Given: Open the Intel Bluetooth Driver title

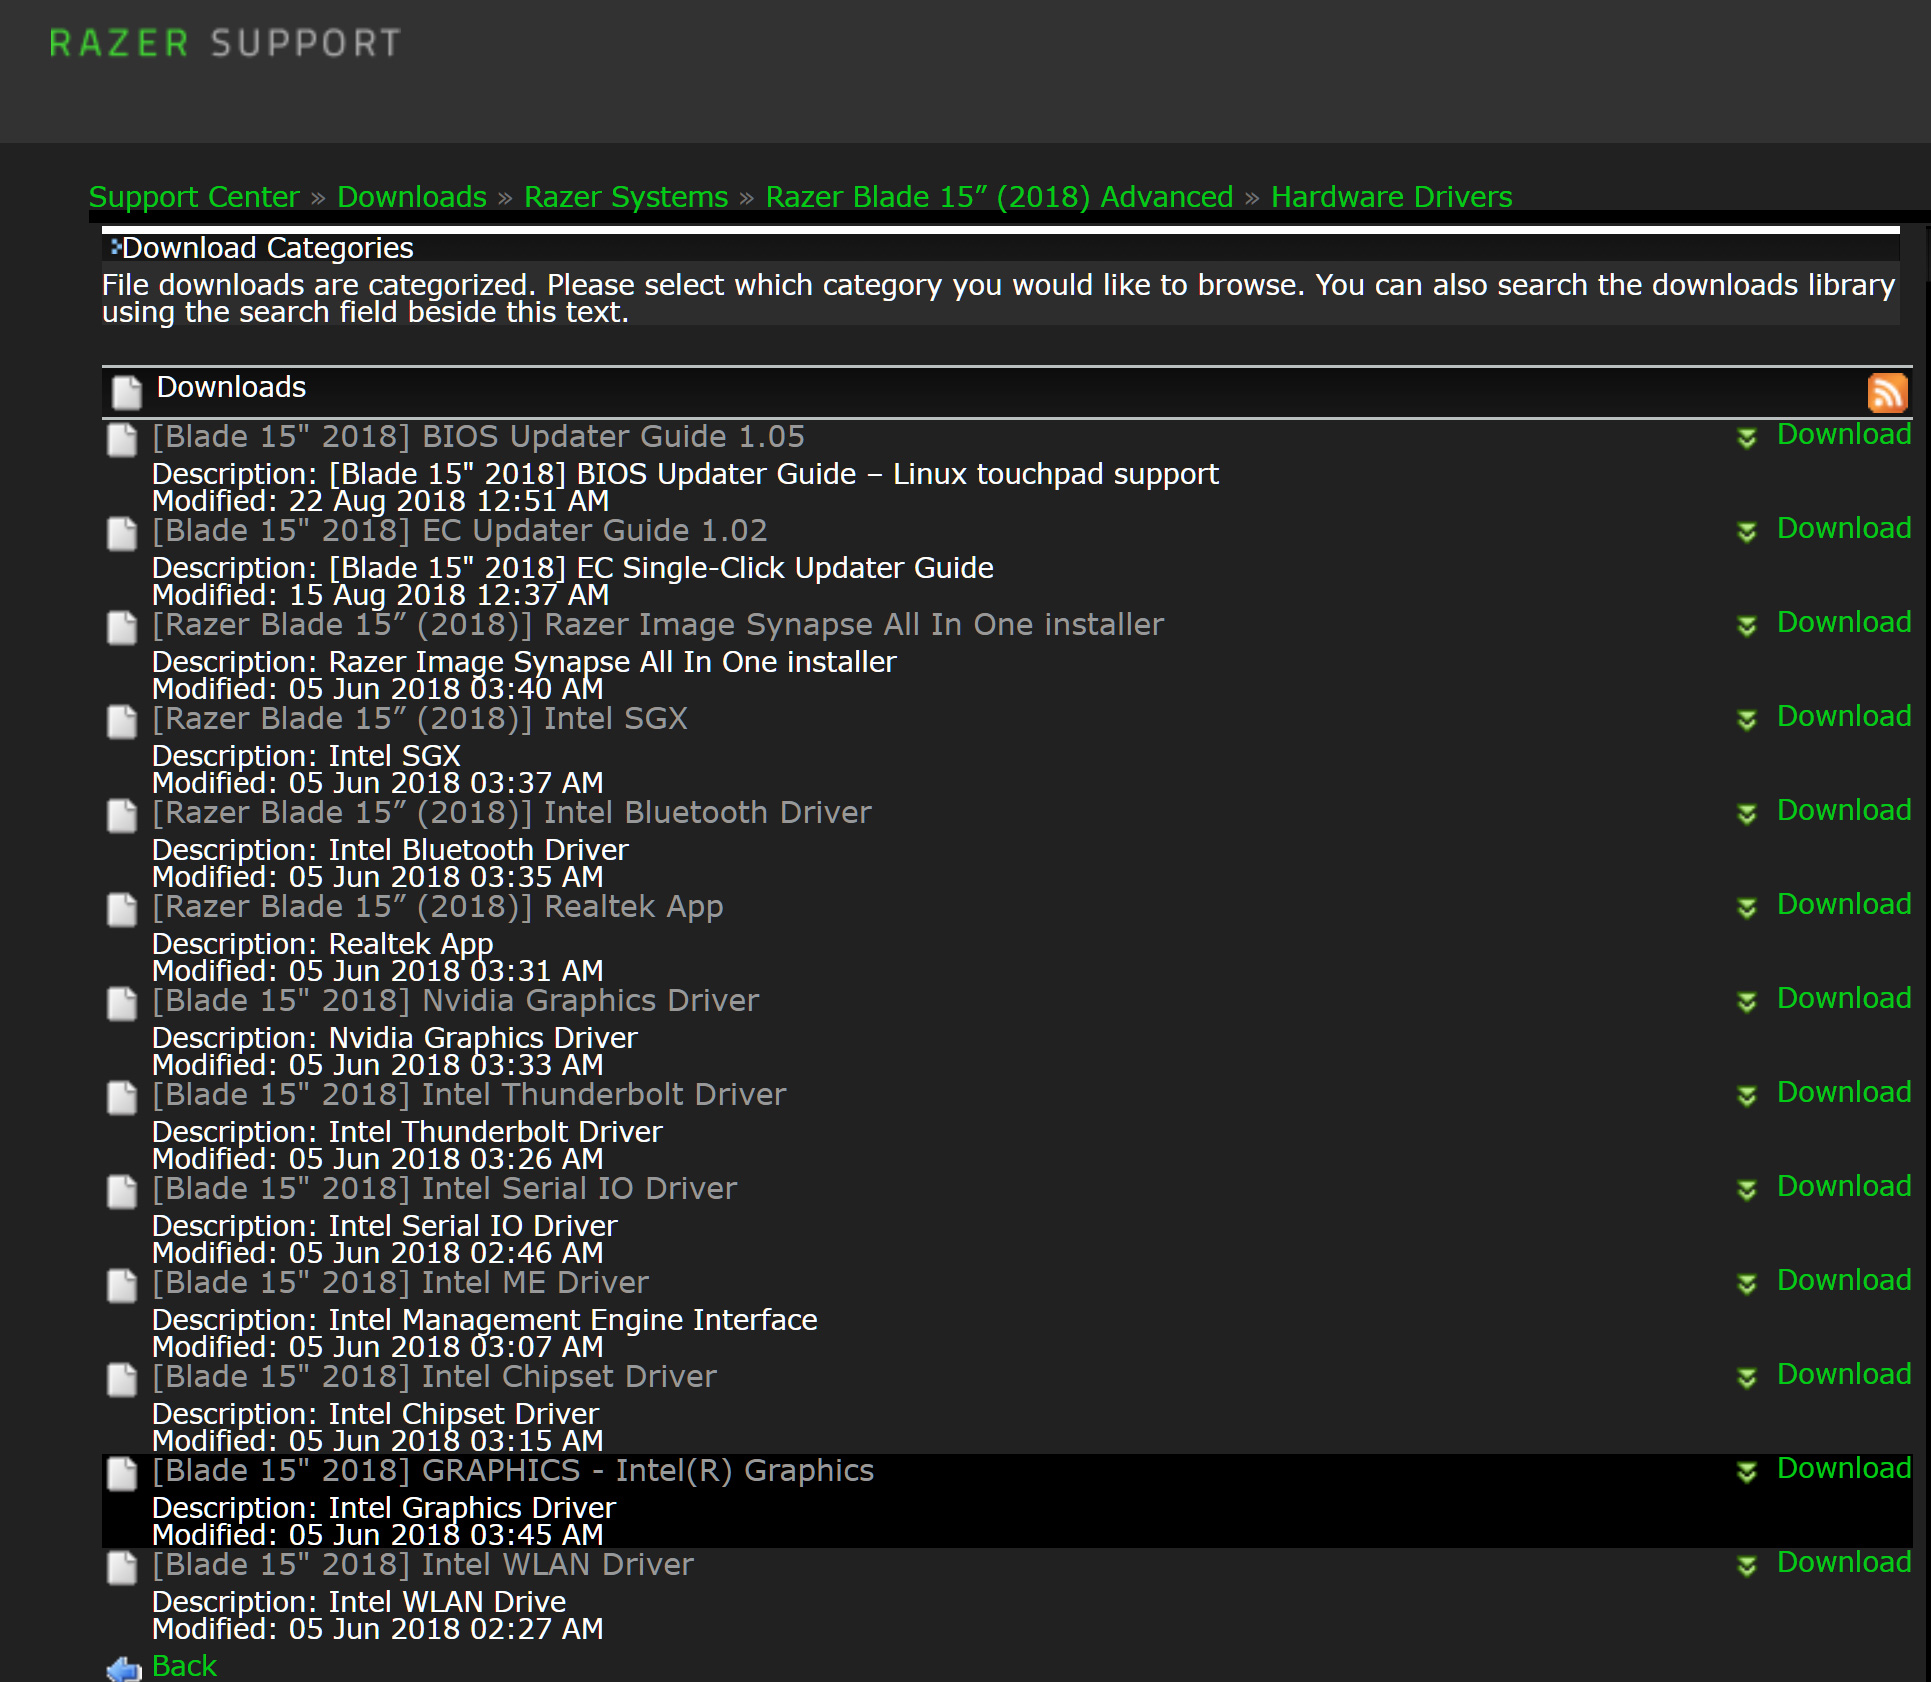Looking at the screenshot, I should pos(512,813).
